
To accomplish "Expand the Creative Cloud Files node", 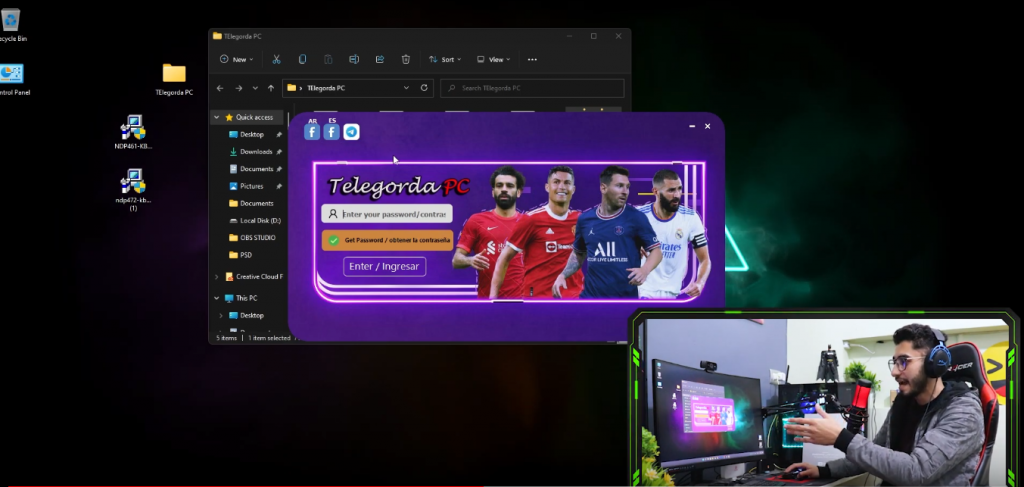I will click(x=216, y=277).
